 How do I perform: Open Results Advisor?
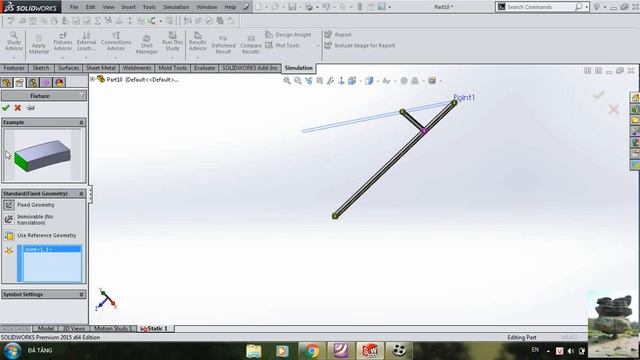[198, 42]
